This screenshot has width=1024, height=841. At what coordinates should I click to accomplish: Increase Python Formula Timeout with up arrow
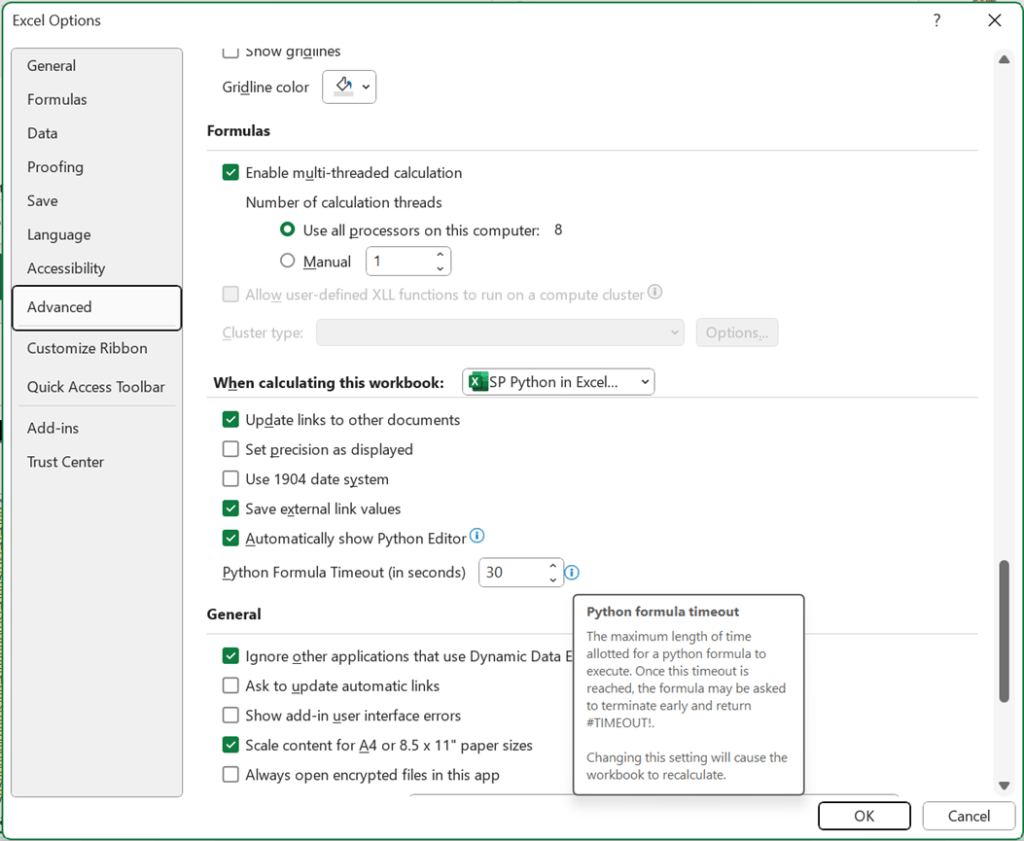(553, 567)
